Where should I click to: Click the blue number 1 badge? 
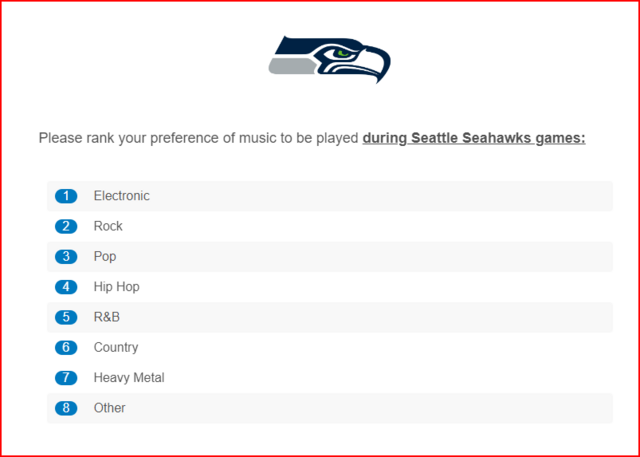pyautogui.click(x=66, y=196)
